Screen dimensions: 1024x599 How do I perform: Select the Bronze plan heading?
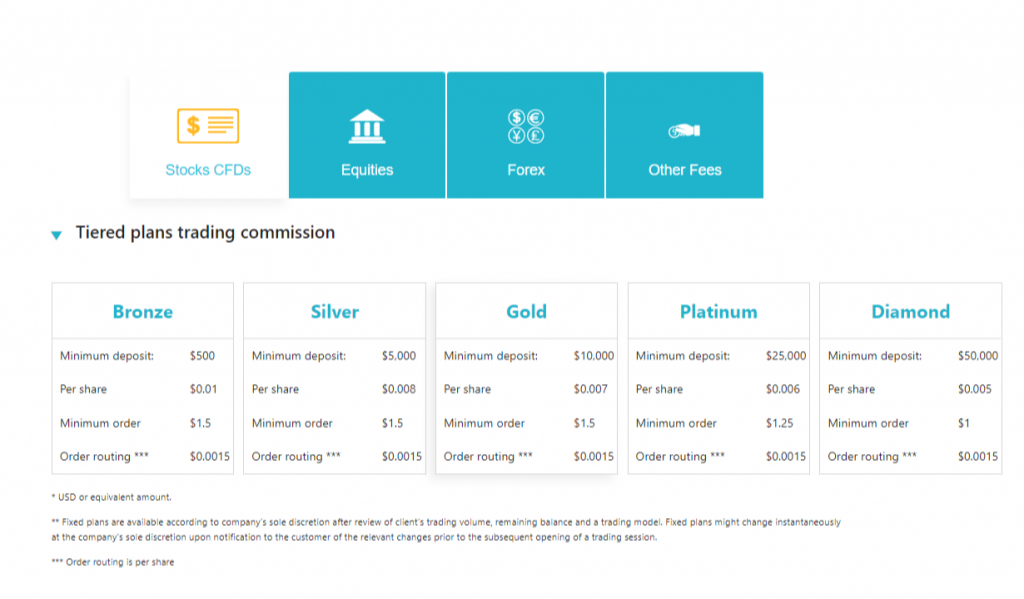click(142, 312)
